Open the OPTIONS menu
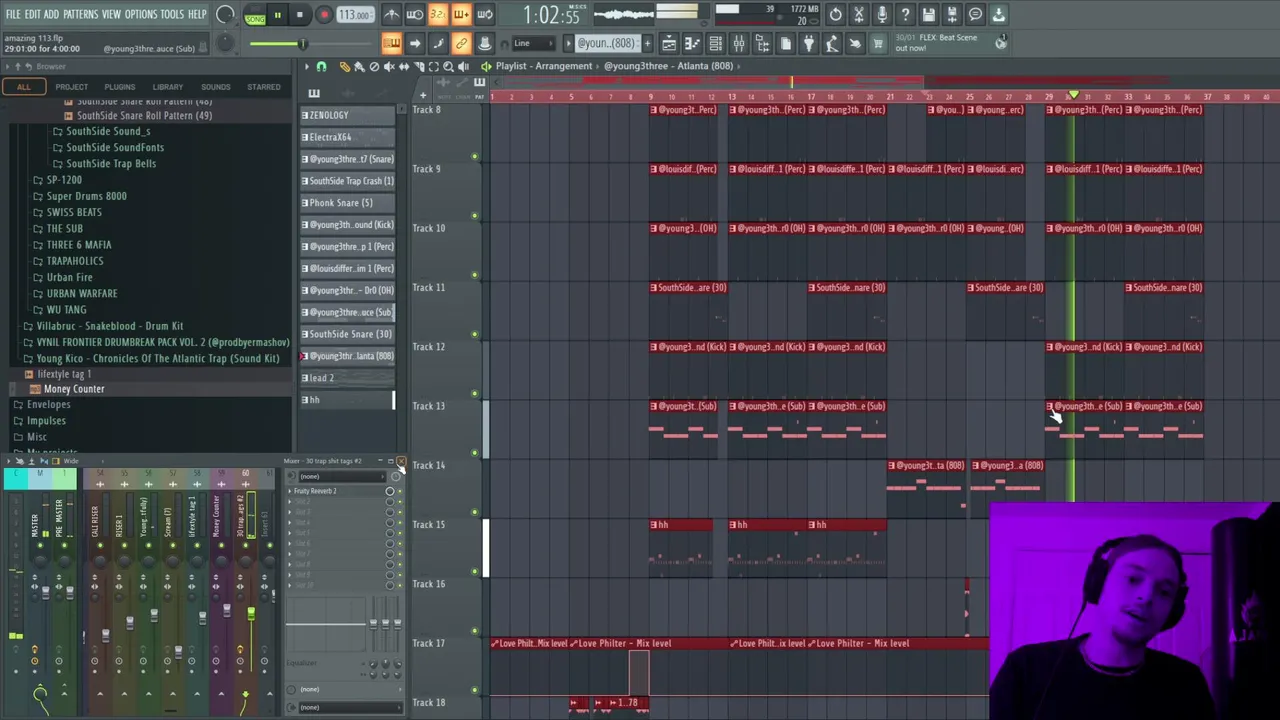This screenshot has height=720, width=1280. (x=141, y=14)
